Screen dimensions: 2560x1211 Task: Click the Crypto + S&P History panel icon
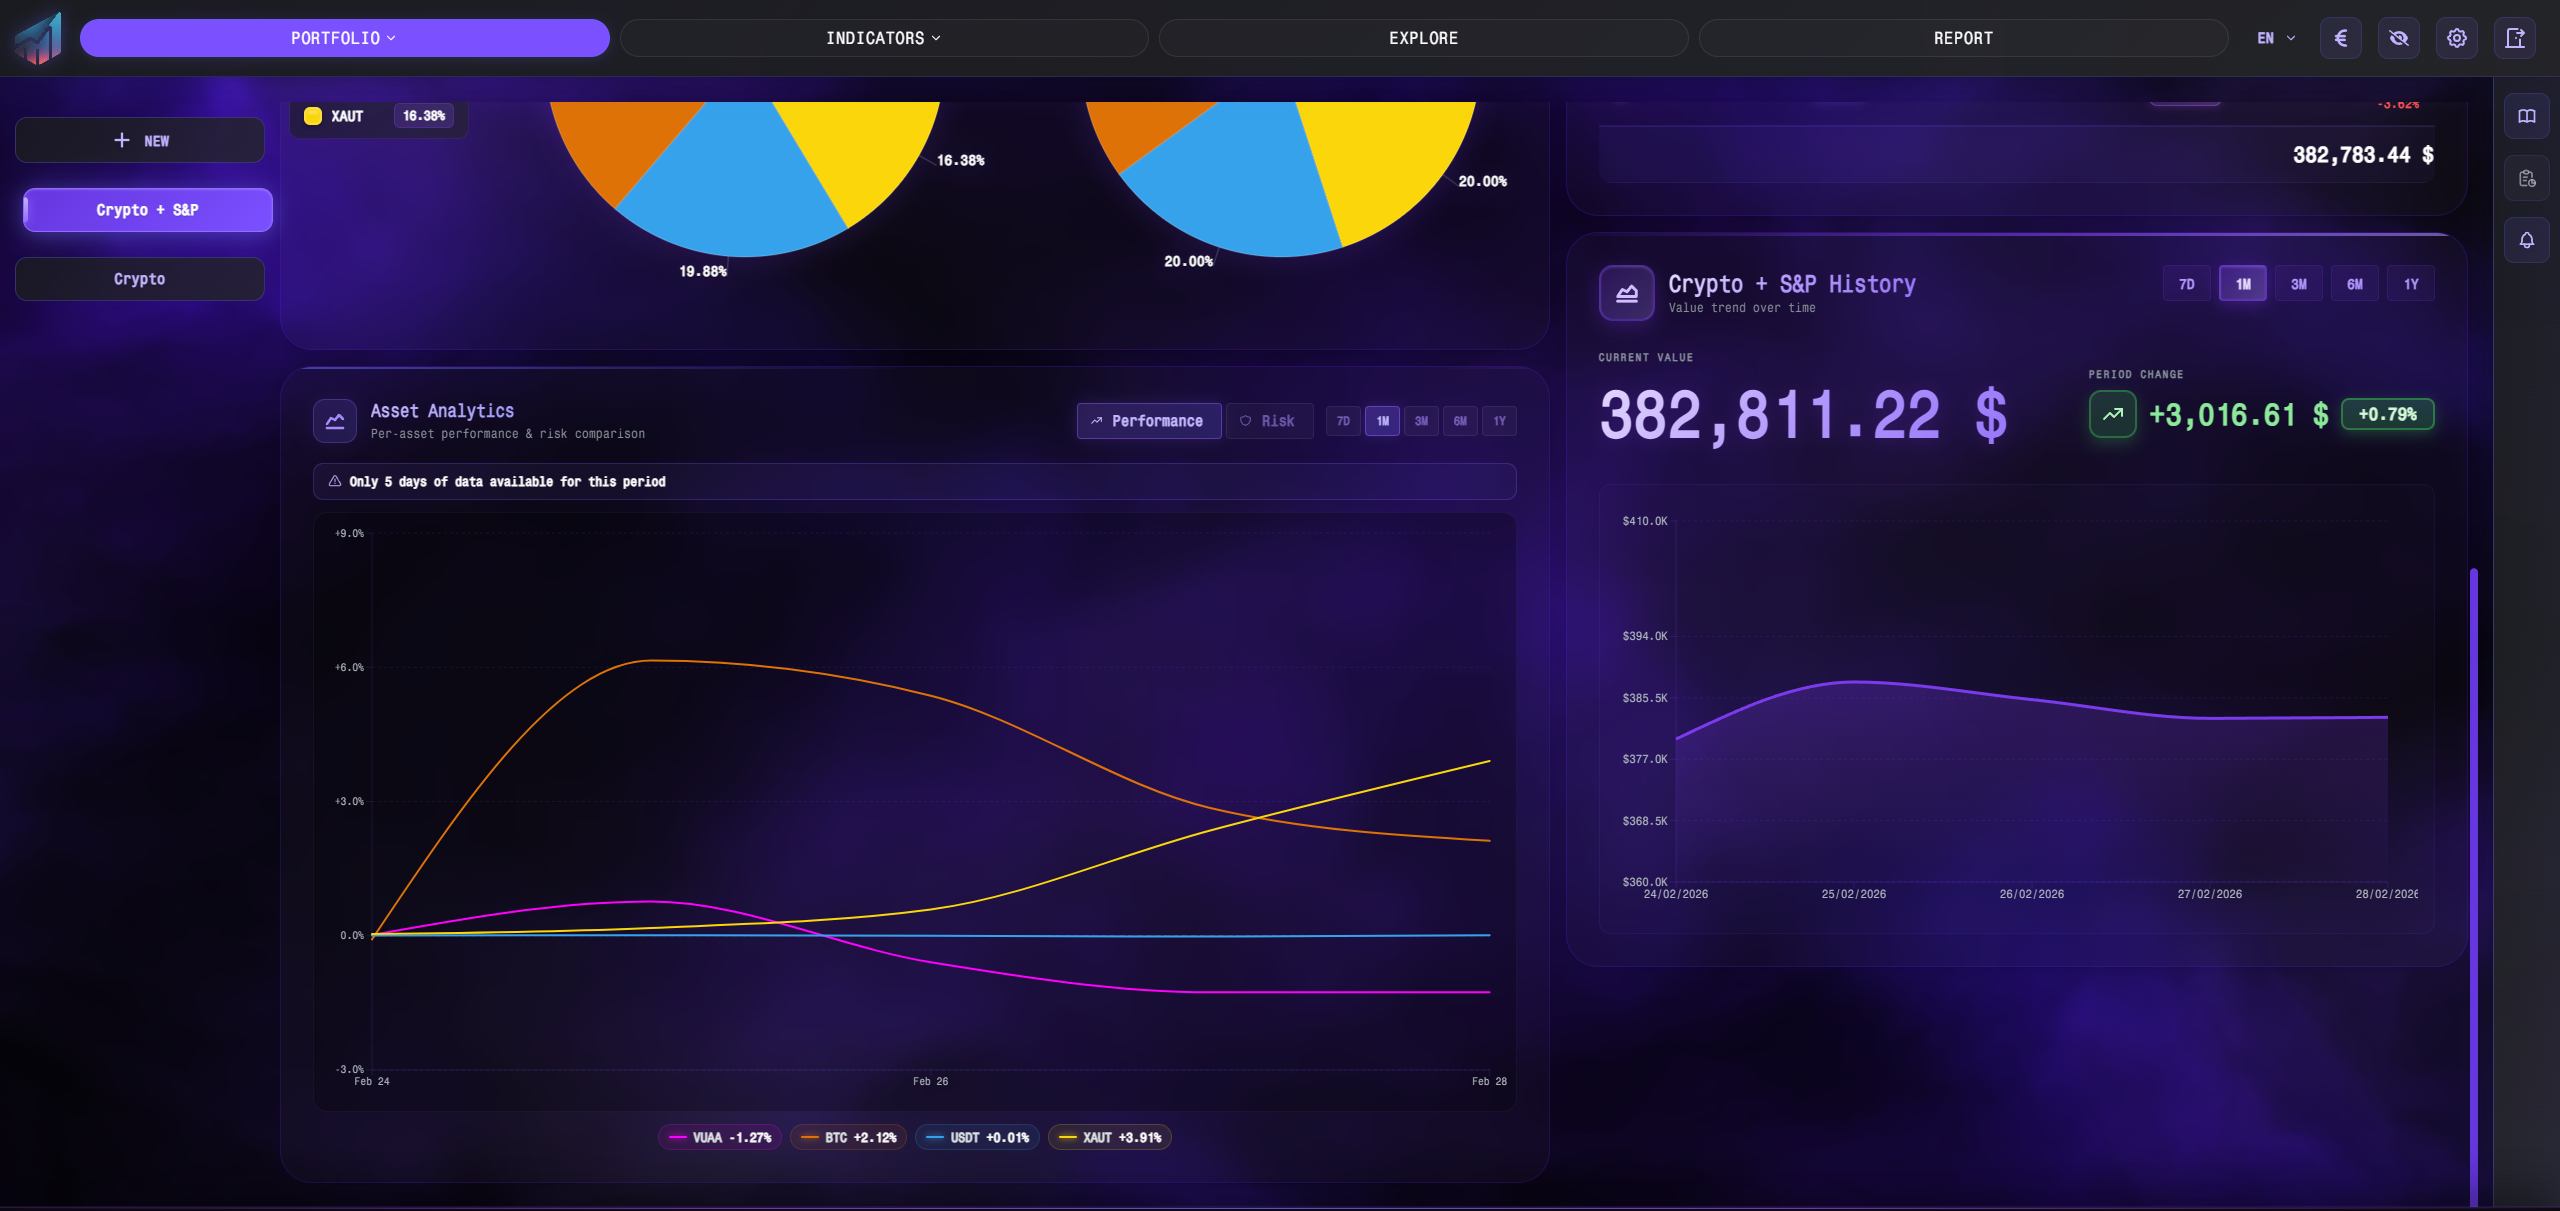coord(1626,293)
